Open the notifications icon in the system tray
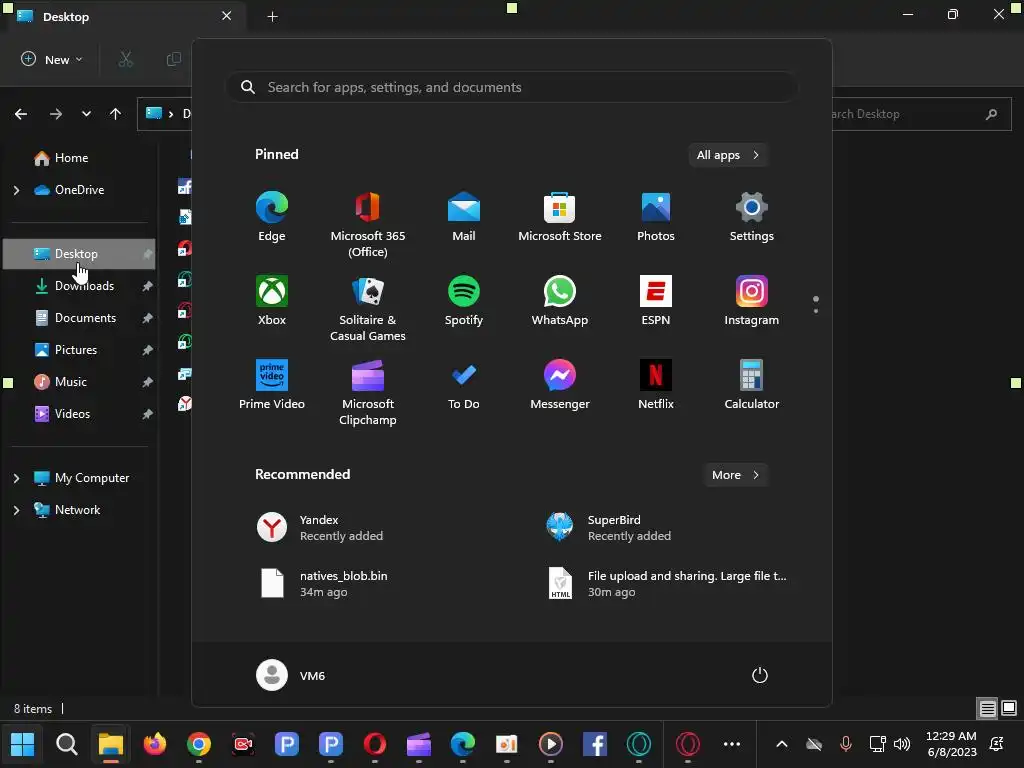1024x768 pixels. pyautogui.click(x=997, y=744)
